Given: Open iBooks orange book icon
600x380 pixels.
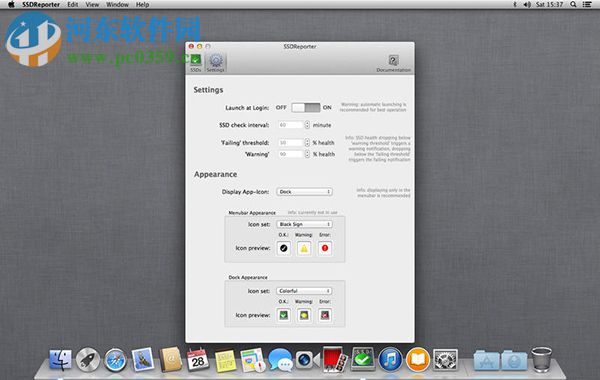Looking at the screenshot, I should click(x=418, y=360).
